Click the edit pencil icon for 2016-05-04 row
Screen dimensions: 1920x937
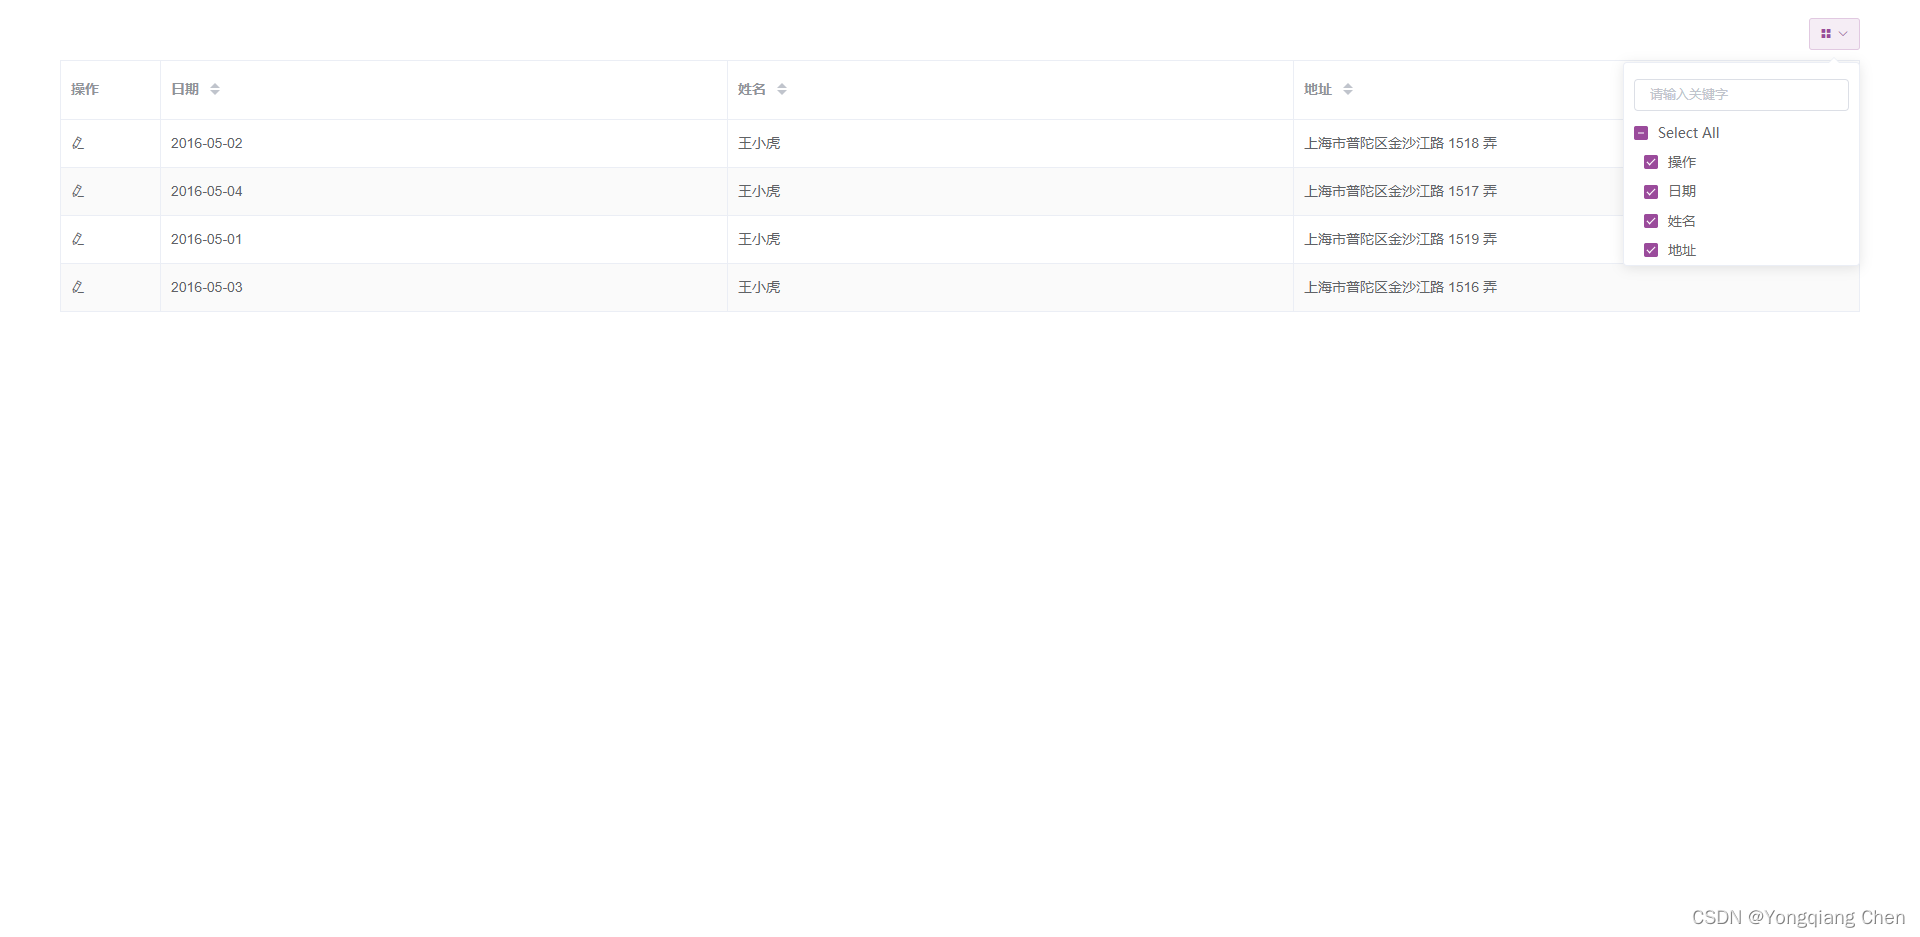click(78, 191)
